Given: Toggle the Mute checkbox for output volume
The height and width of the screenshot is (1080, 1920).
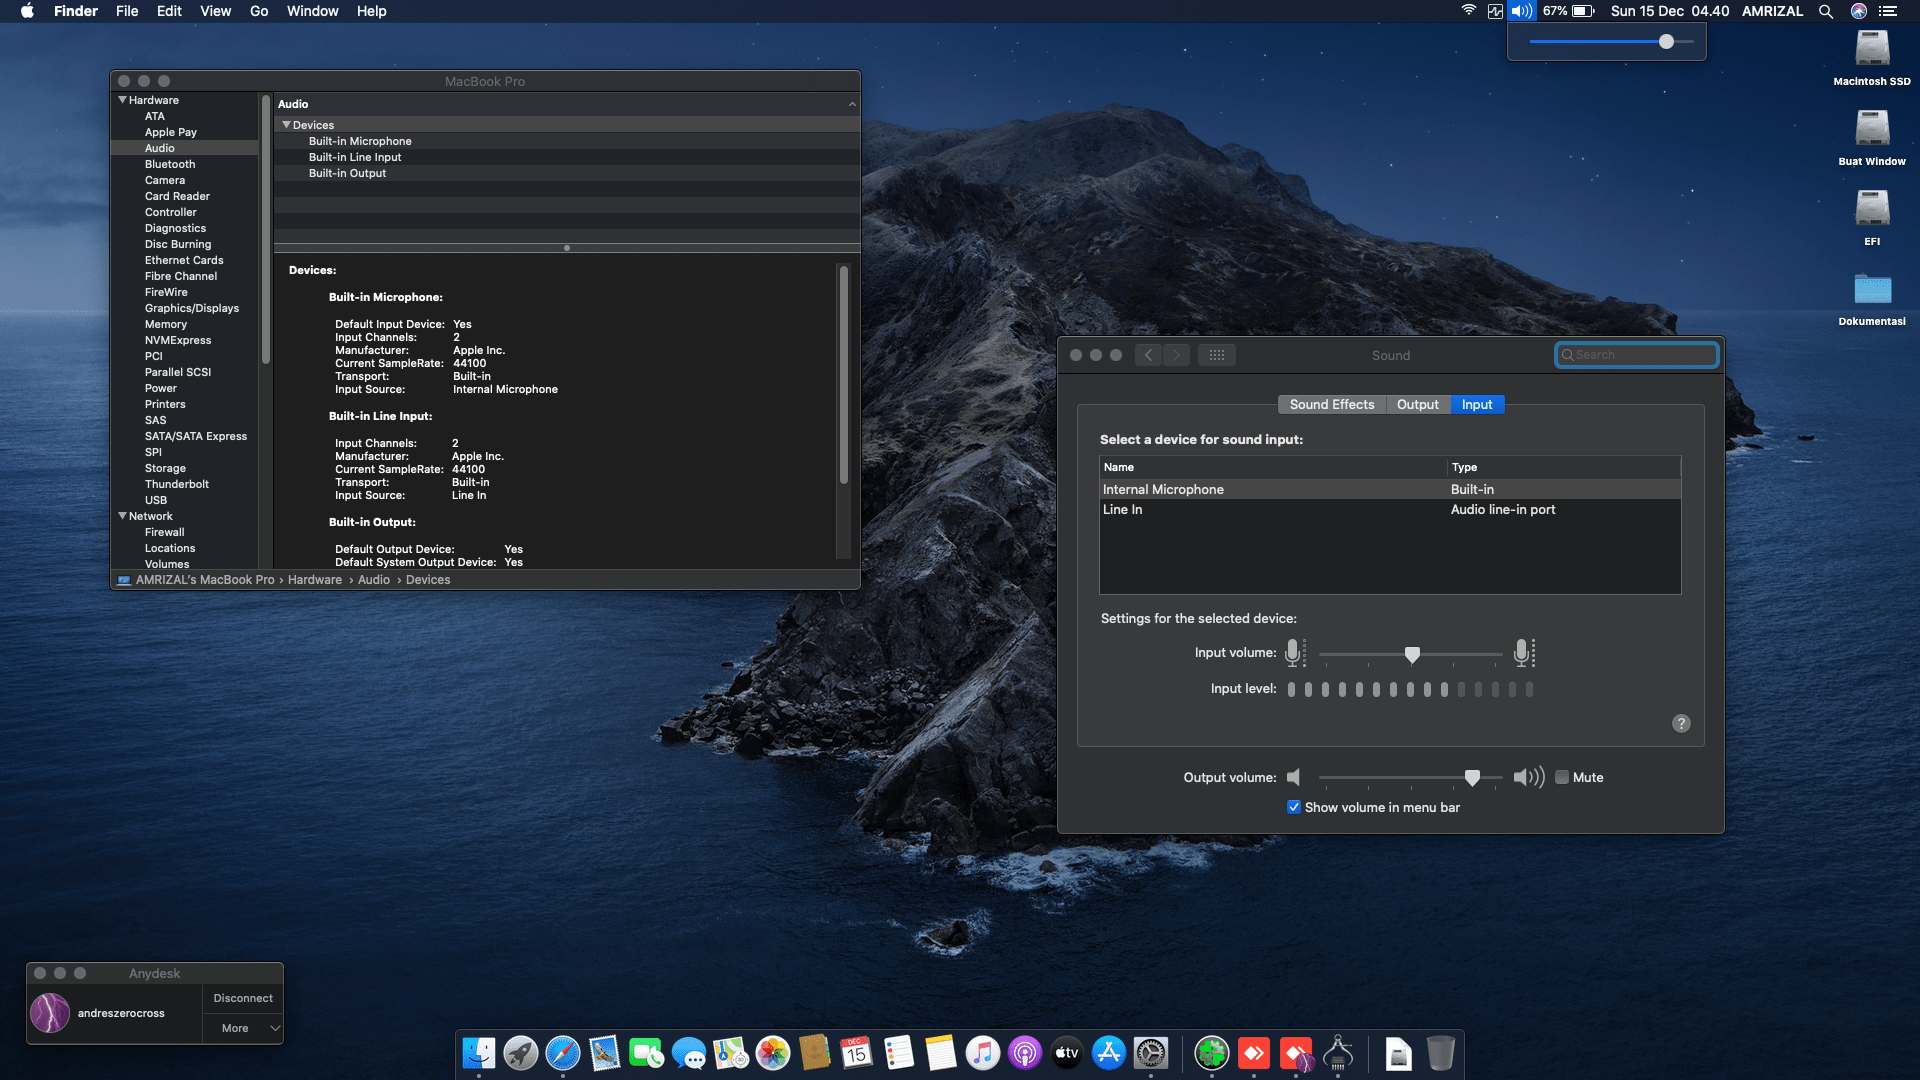Looking at the screenshot, I should (1561, 777).
